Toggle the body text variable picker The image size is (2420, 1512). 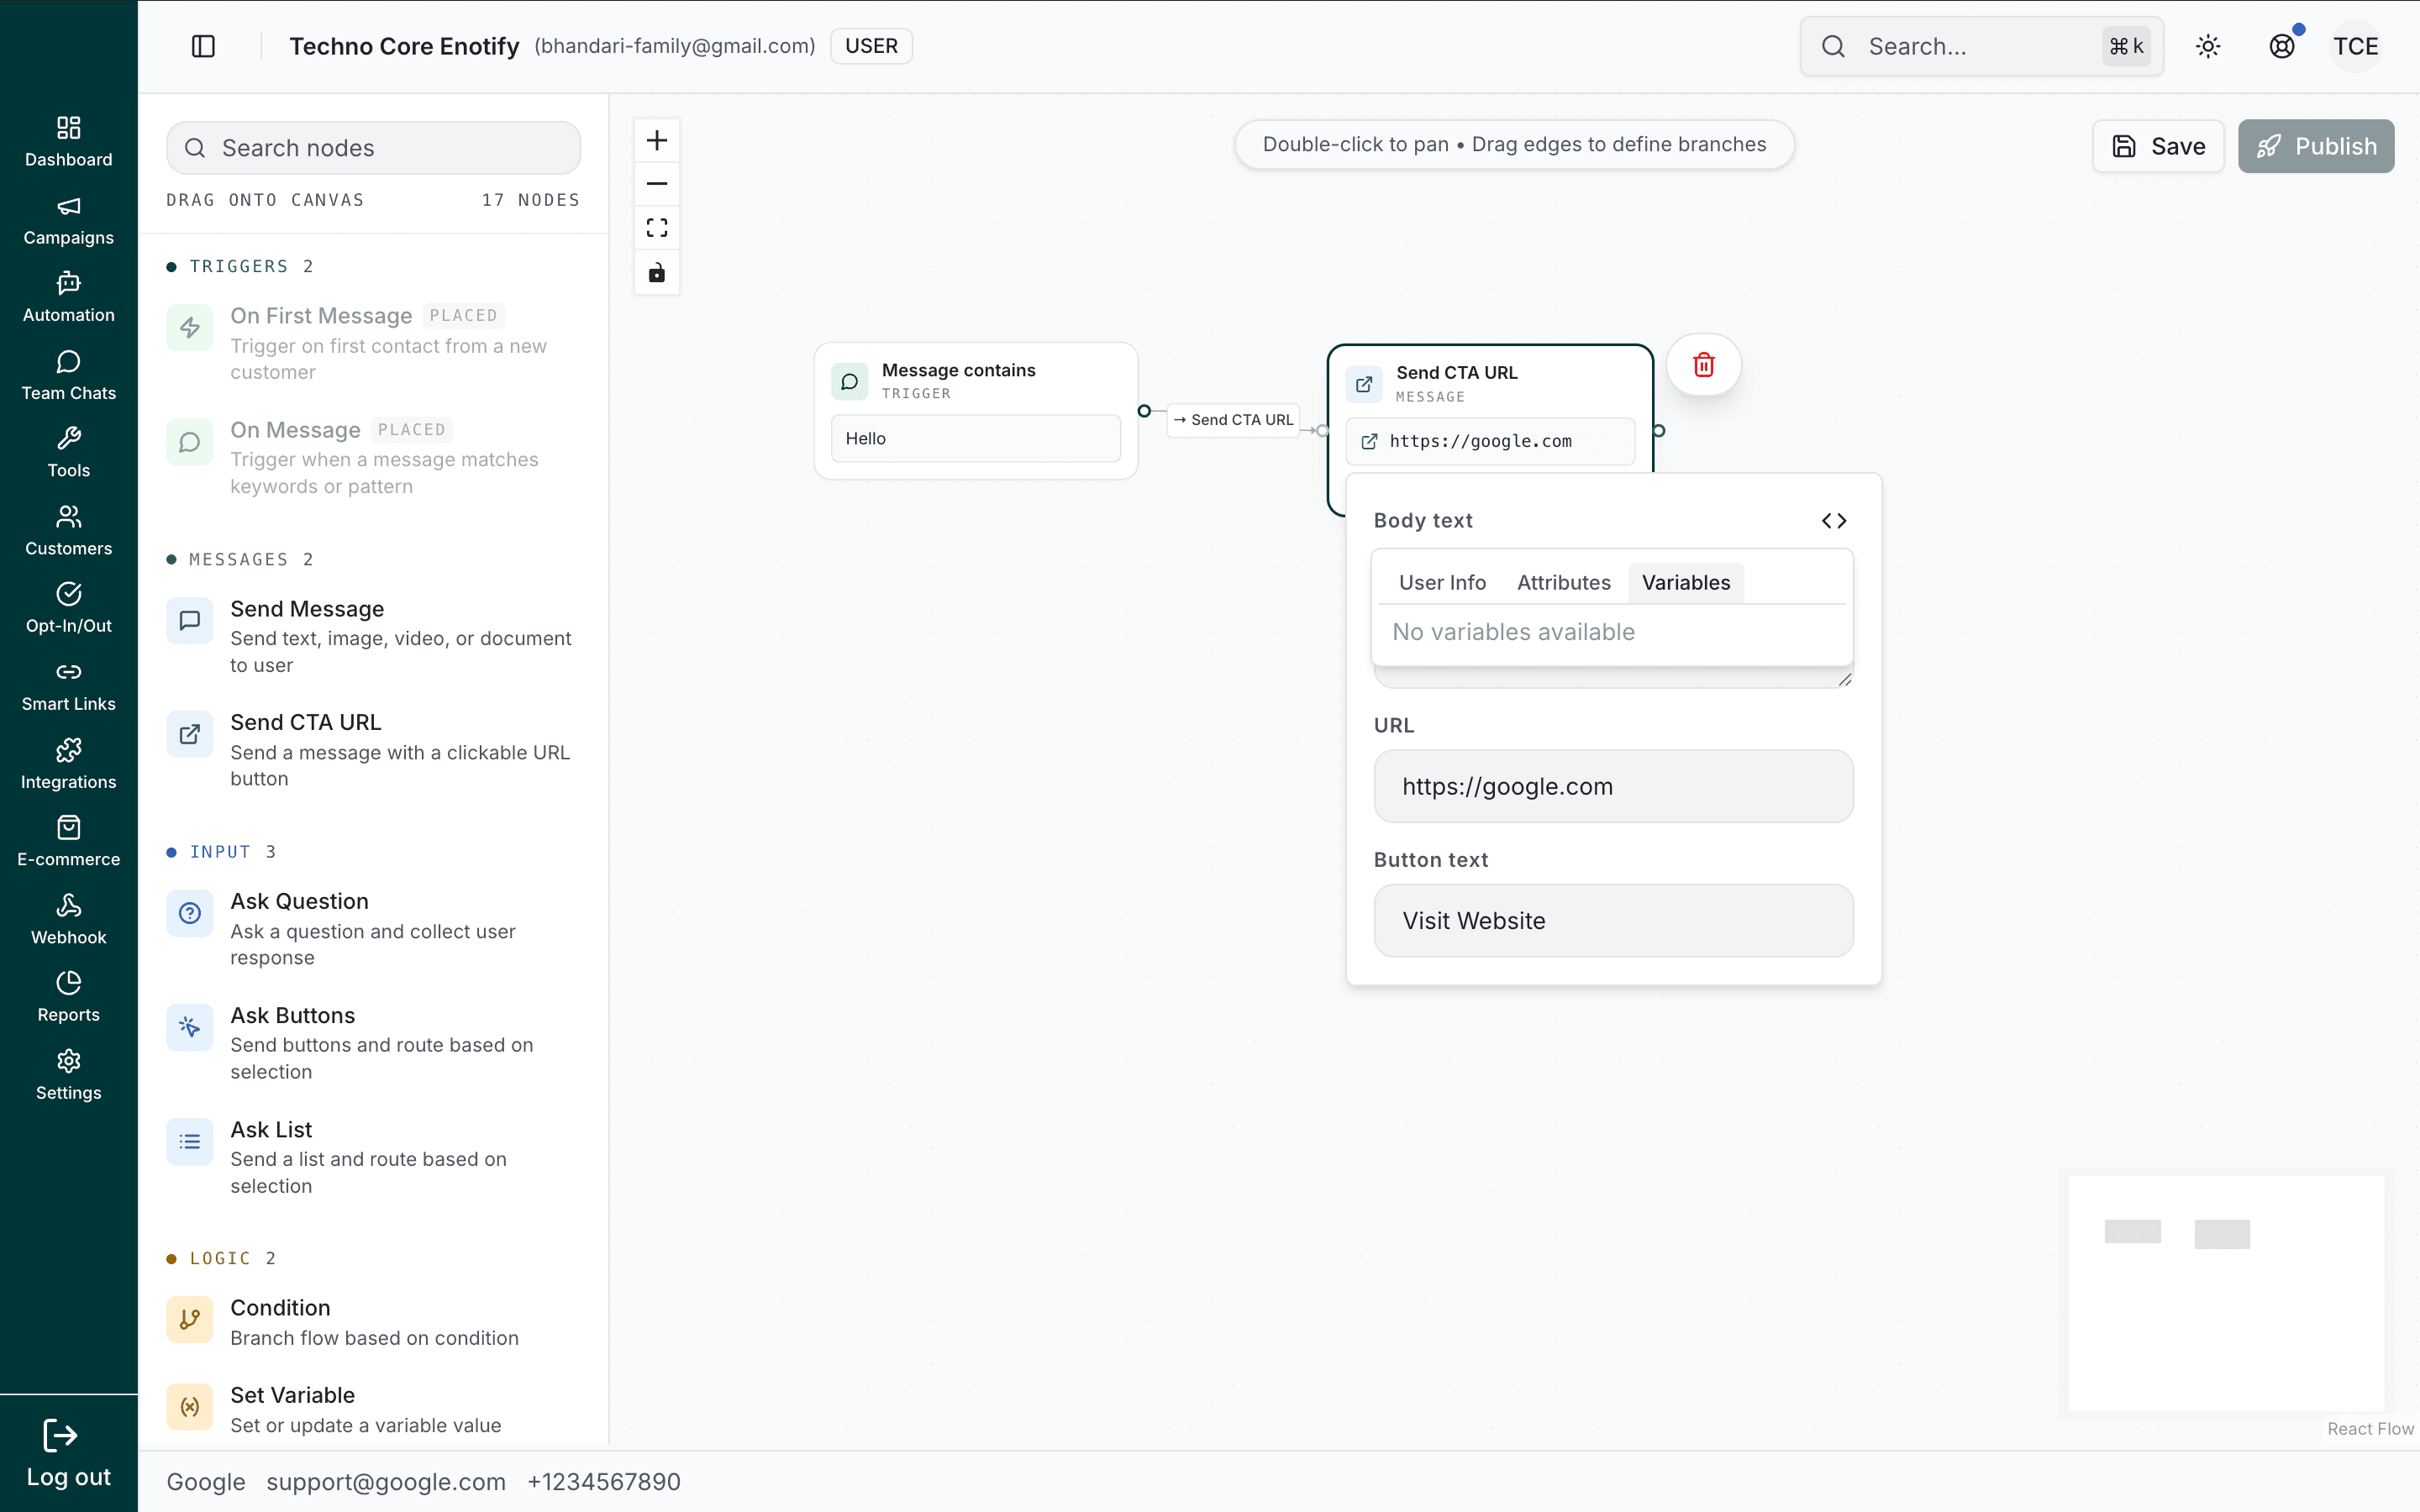tap(1834, 521)
